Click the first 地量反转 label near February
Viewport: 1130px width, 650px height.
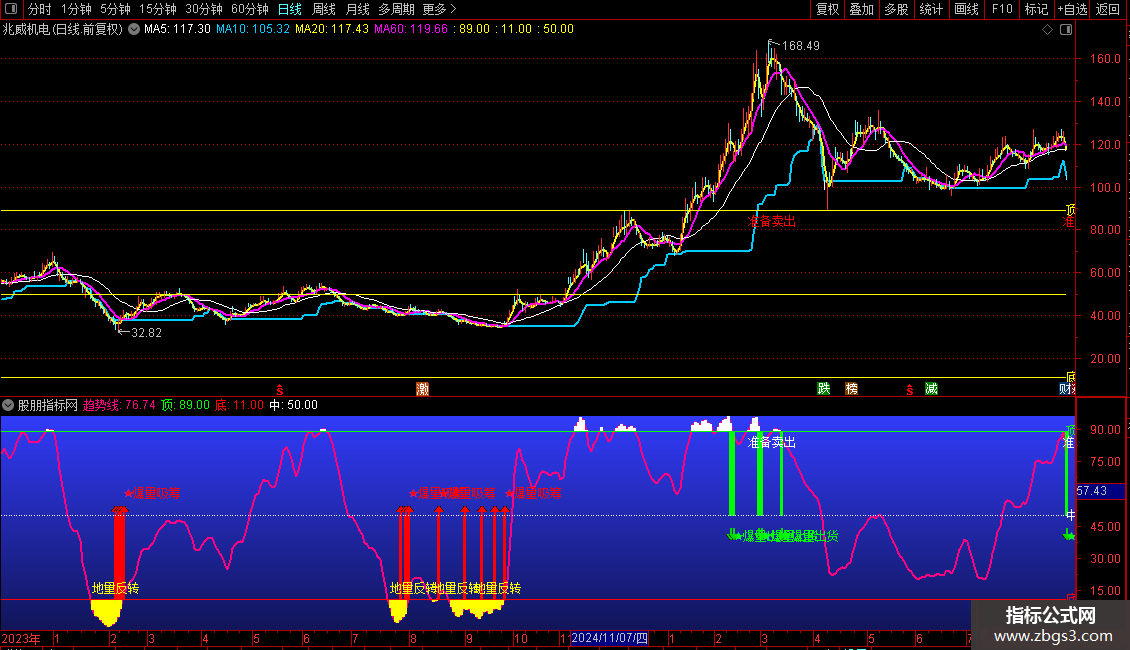(x=115, y=589)
